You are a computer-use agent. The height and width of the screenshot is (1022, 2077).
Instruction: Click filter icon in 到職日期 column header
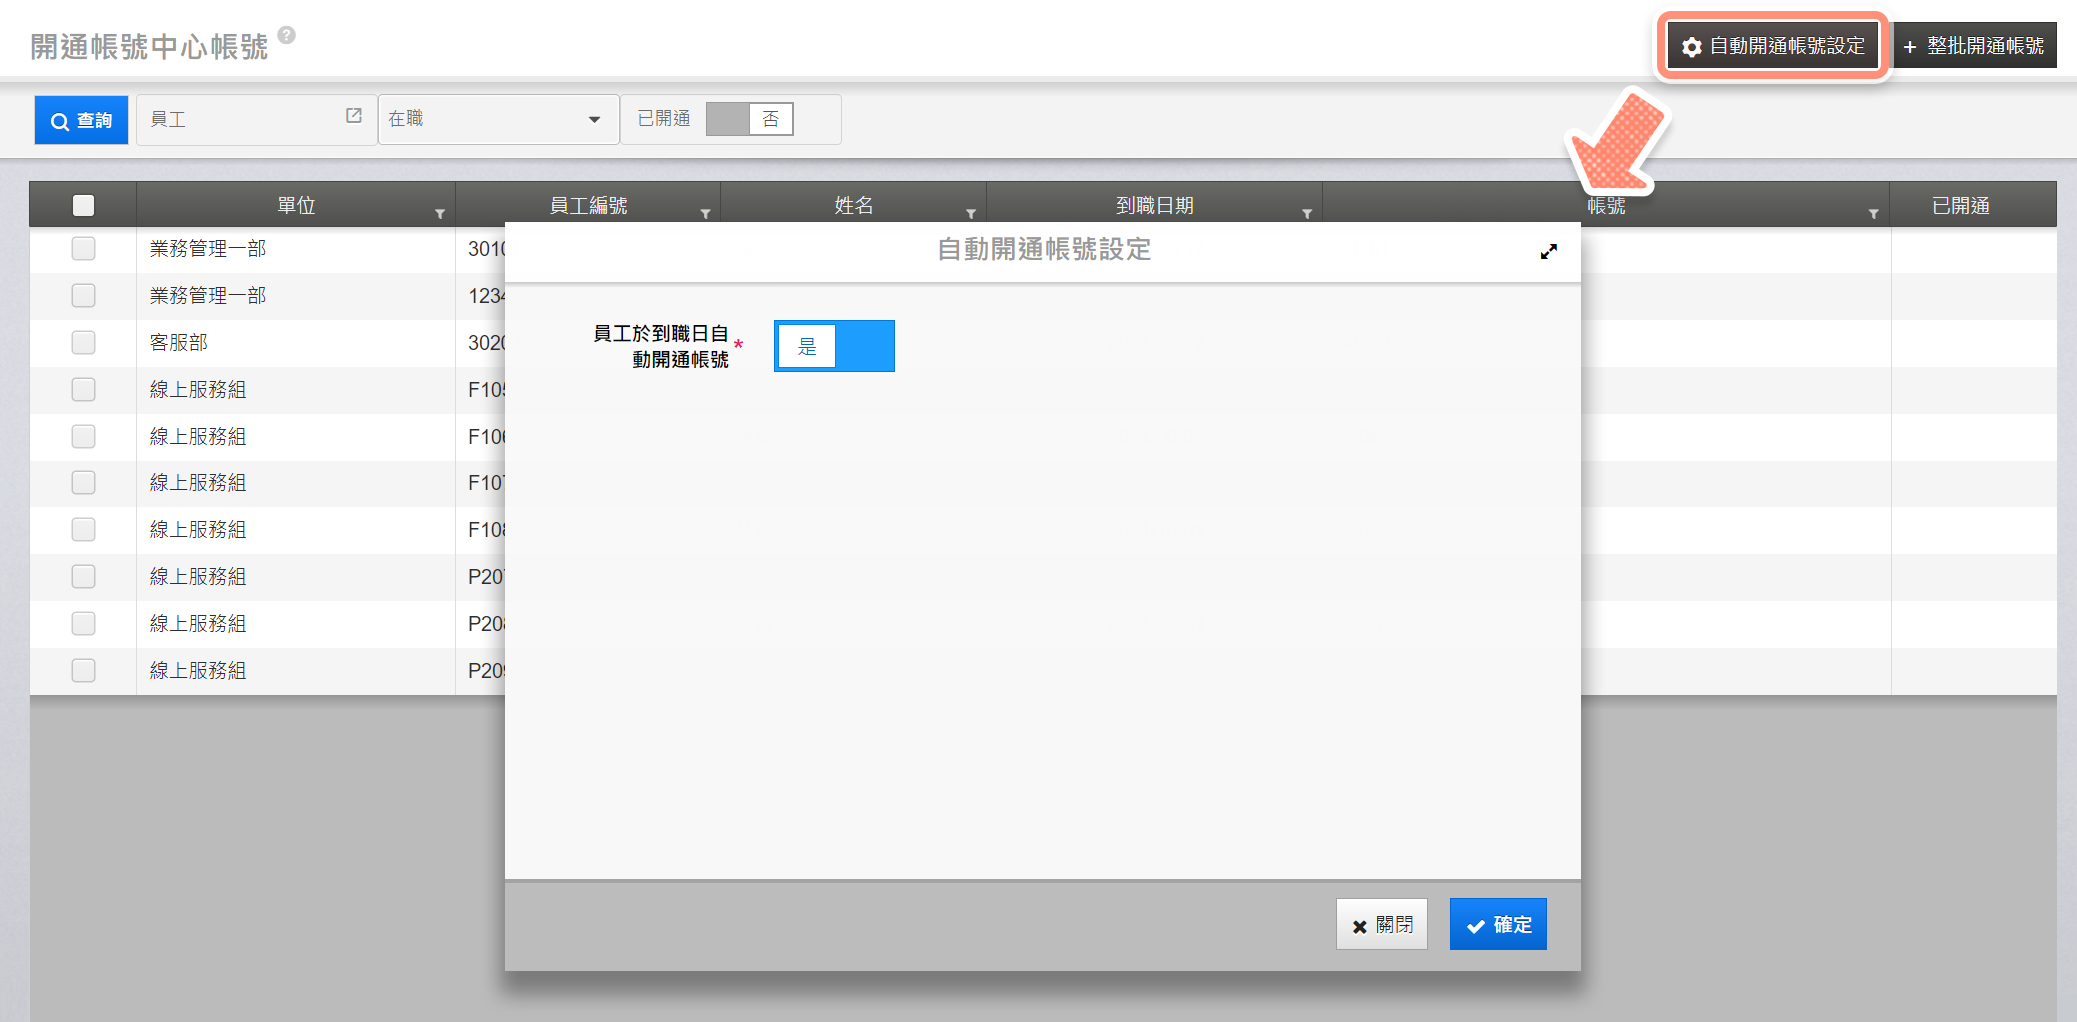click(1306, 214)
